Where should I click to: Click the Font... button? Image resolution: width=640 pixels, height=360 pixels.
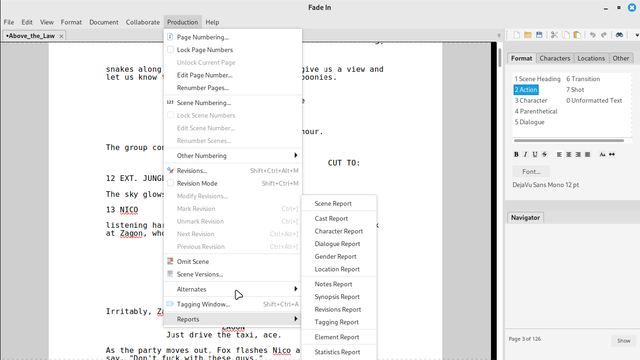point(531,171)
